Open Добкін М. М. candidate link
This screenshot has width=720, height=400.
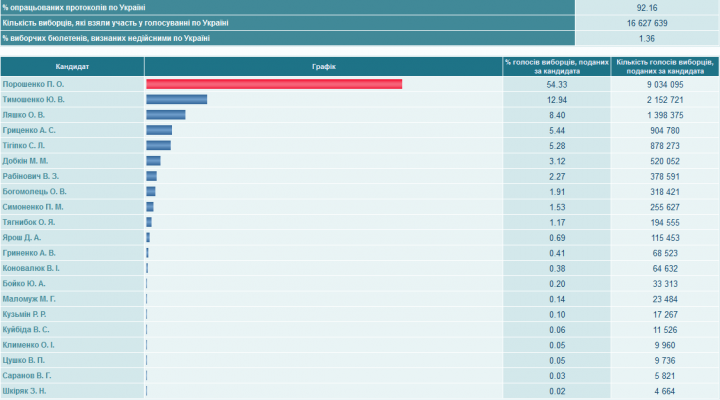click(x=26, y=161)
